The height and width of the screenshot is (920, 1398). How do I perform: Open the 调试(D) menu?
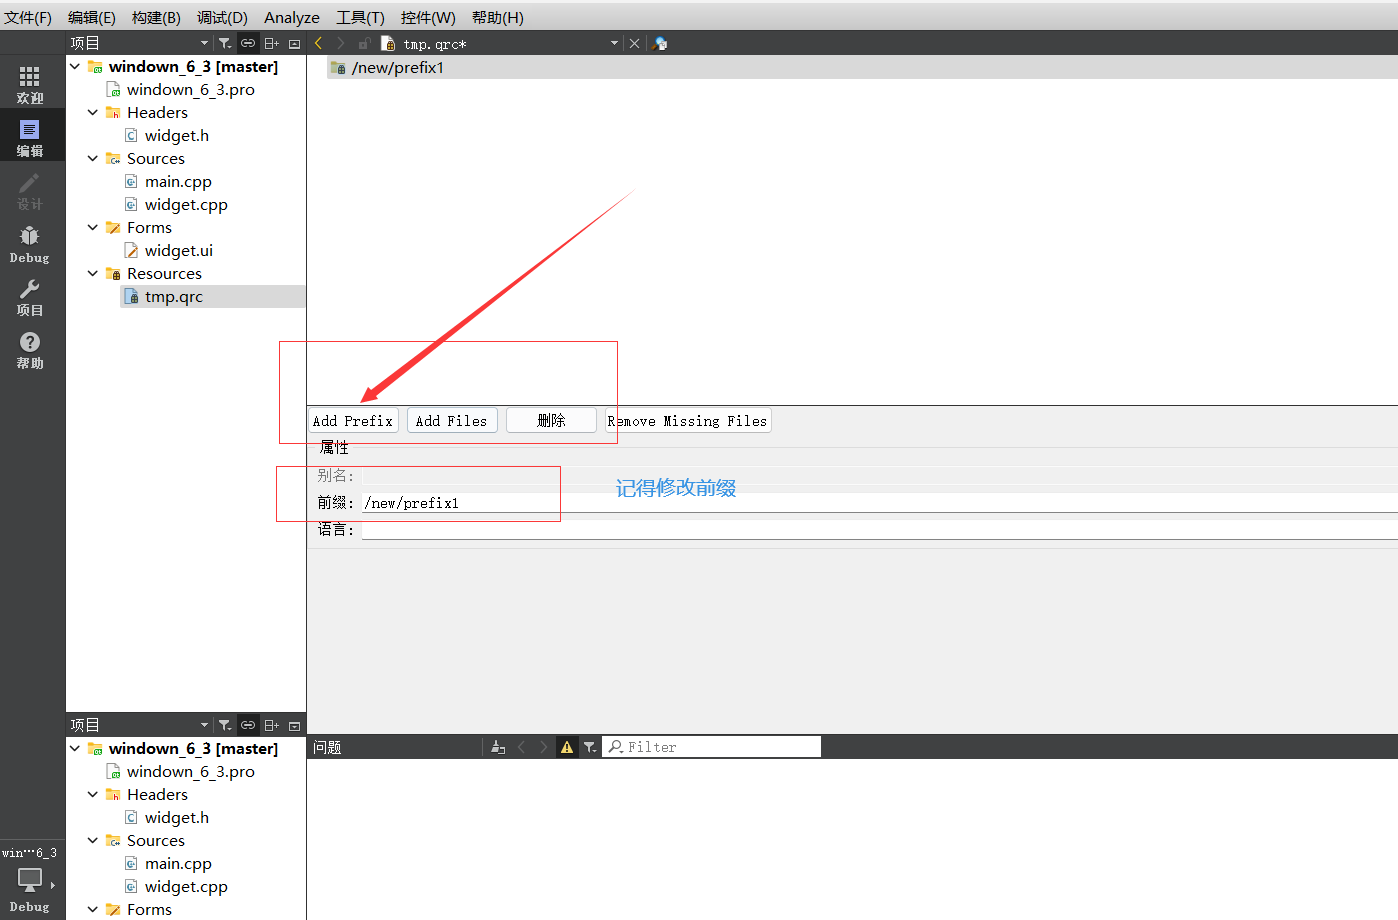221,17
